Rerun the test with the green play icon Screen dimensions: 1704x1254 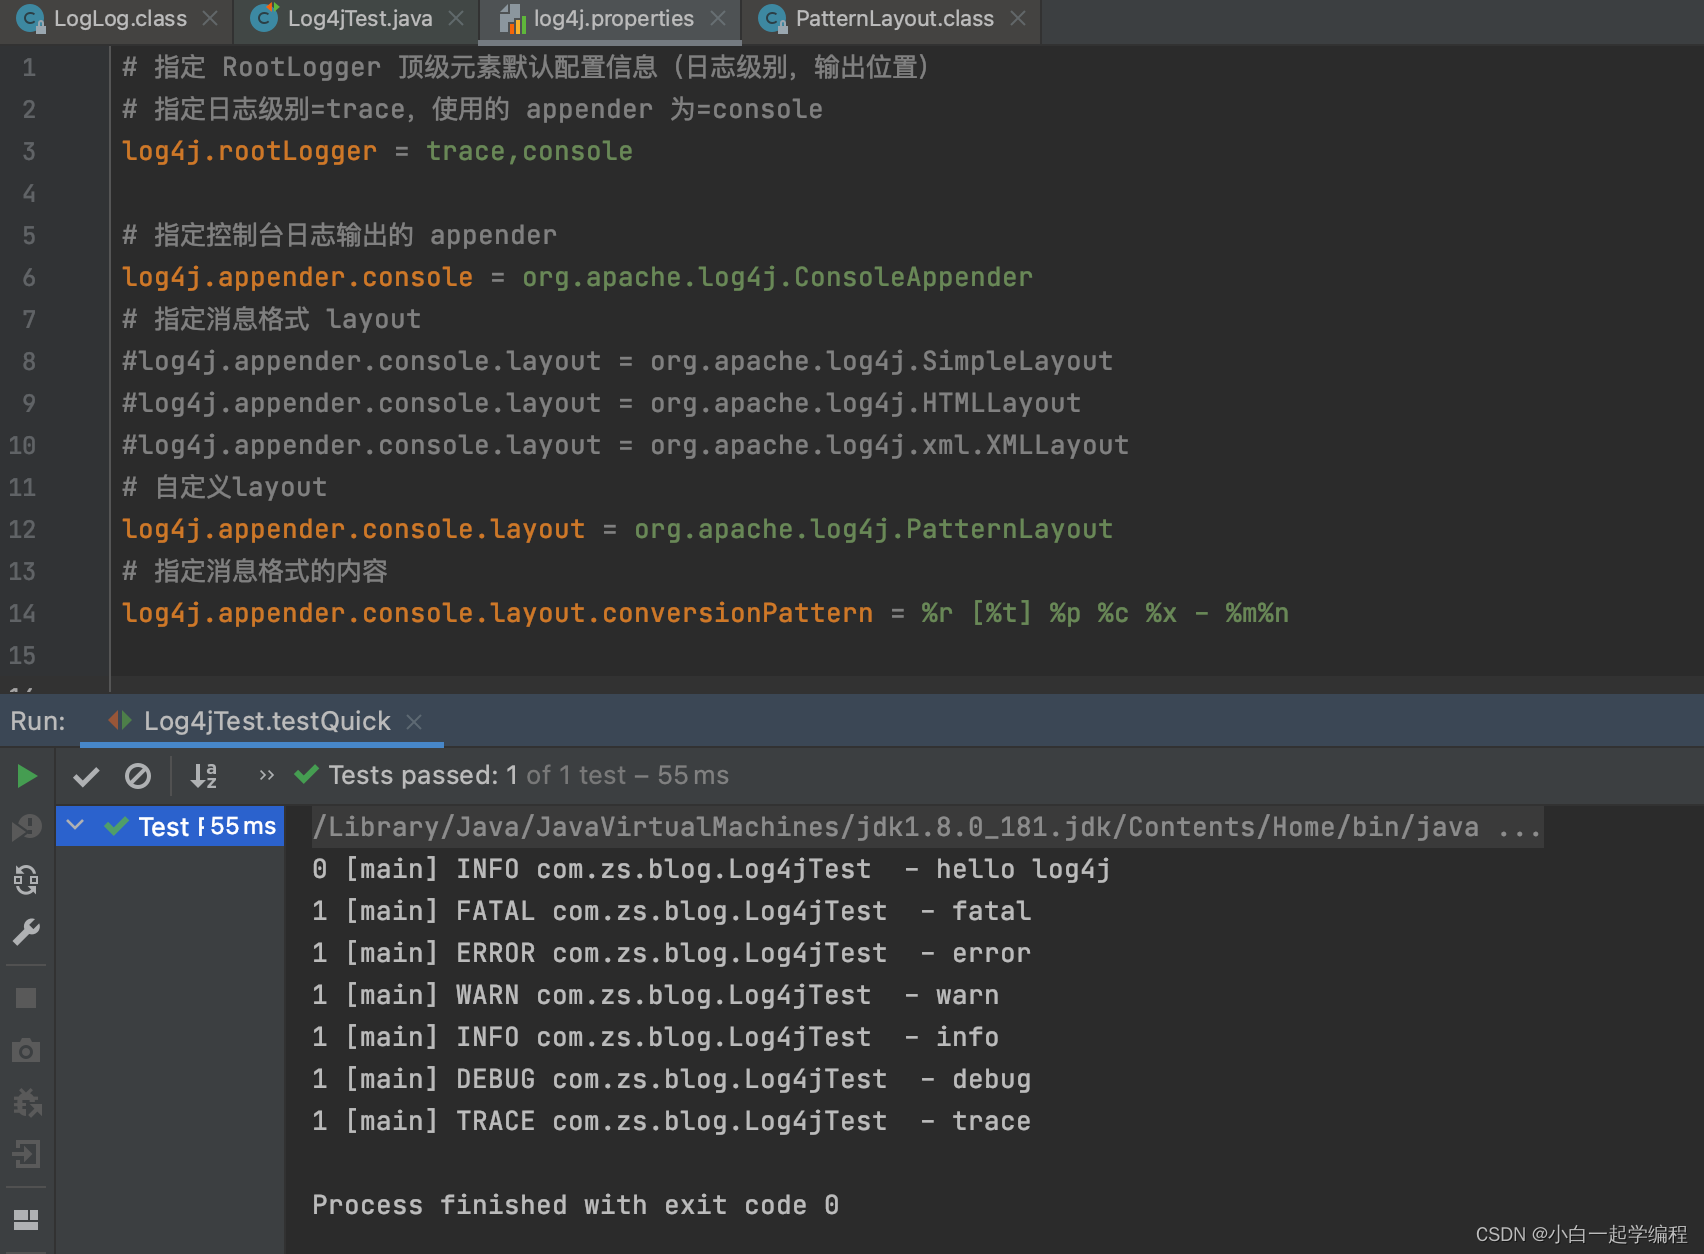[x=27, y=776]
